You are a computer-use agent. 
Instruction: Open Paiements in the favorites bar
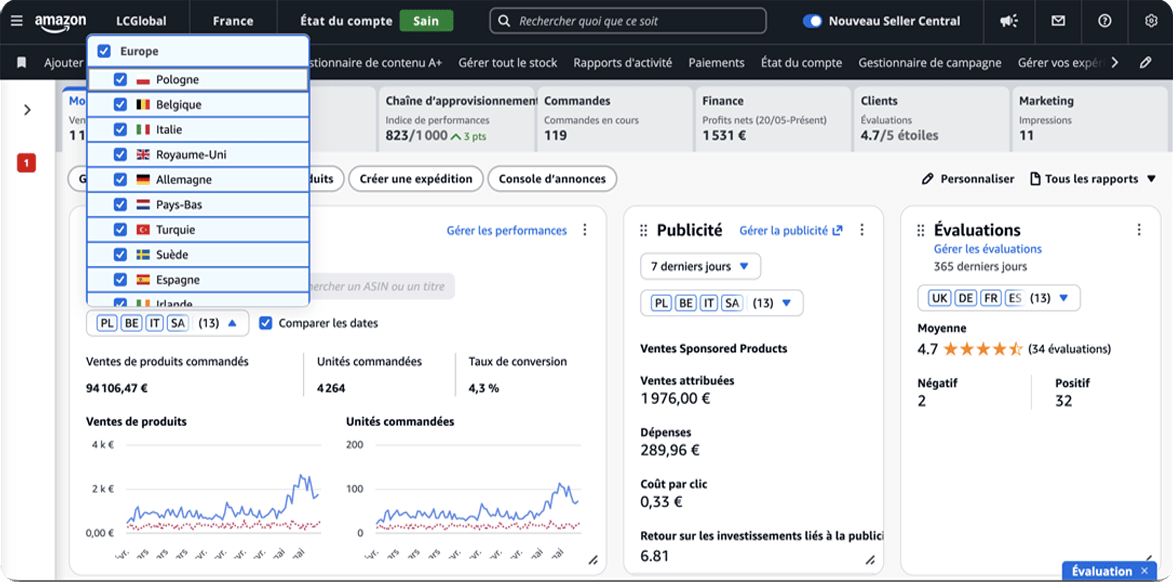tap(716, 63)
